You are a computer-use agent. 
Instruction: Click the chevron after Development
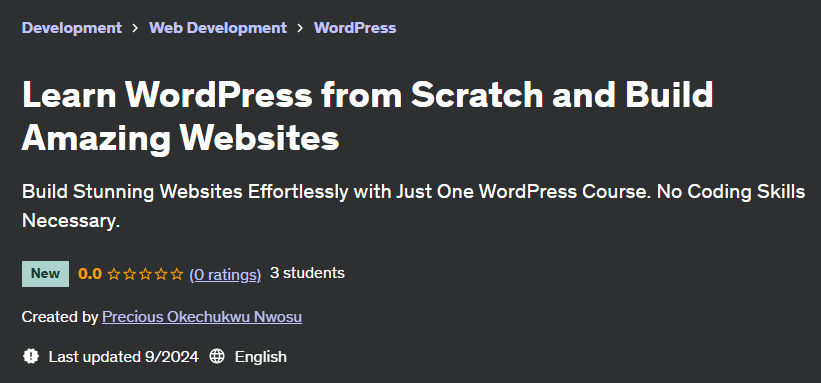click(136, 28)
